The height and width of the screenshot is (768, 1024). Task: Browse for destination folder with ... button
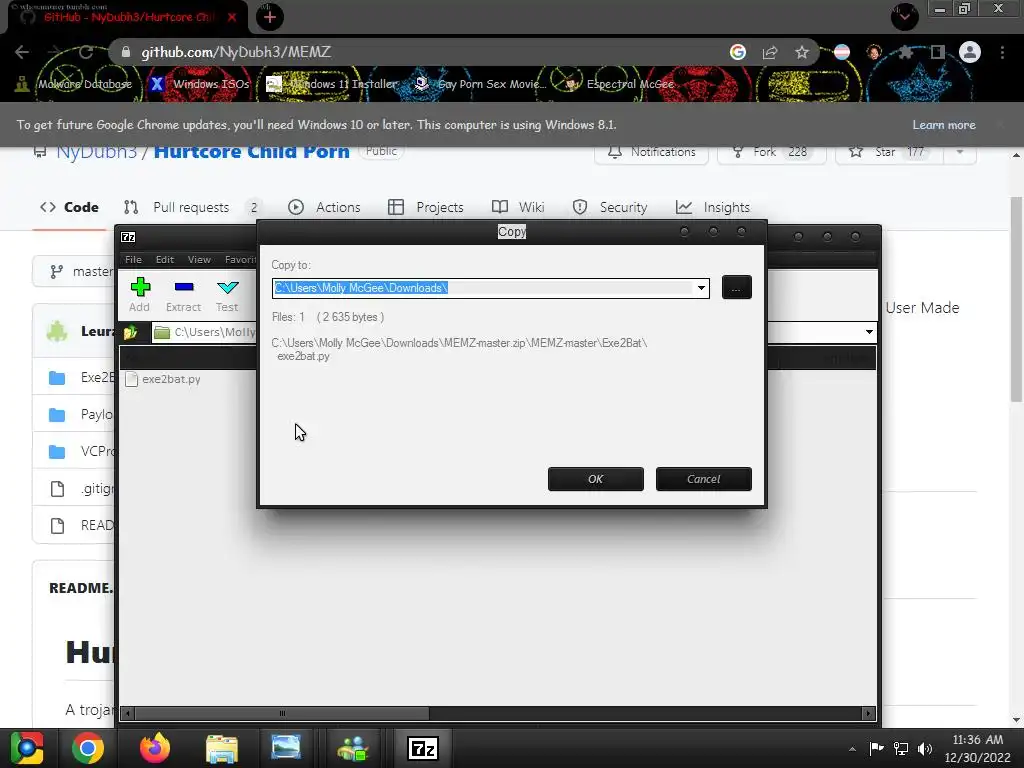737,287
